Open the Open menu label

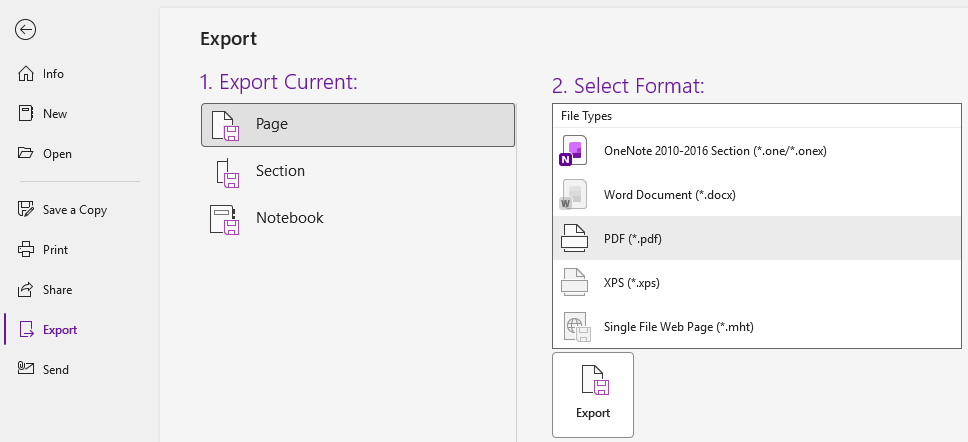point(57,154)
